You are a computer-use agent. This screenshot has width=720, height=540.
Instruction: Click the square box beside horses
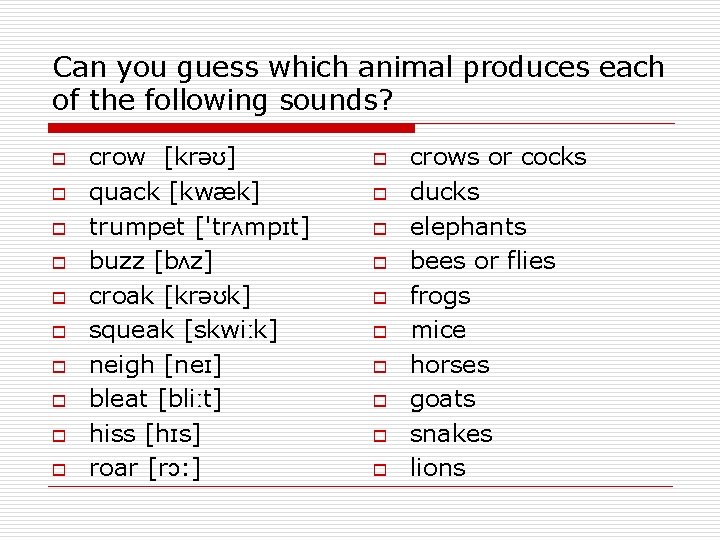381,367
